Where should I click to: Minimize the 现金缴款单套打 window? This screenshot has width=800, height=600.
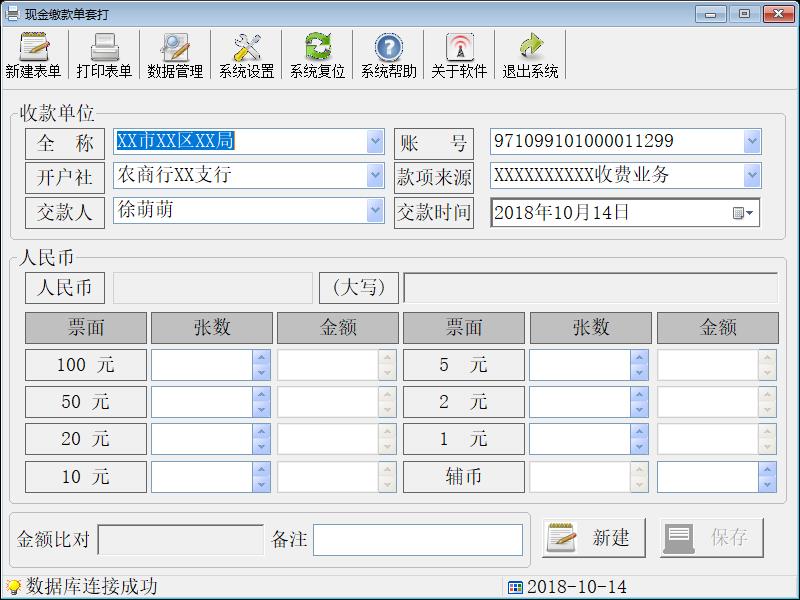(x=711, y=14)
